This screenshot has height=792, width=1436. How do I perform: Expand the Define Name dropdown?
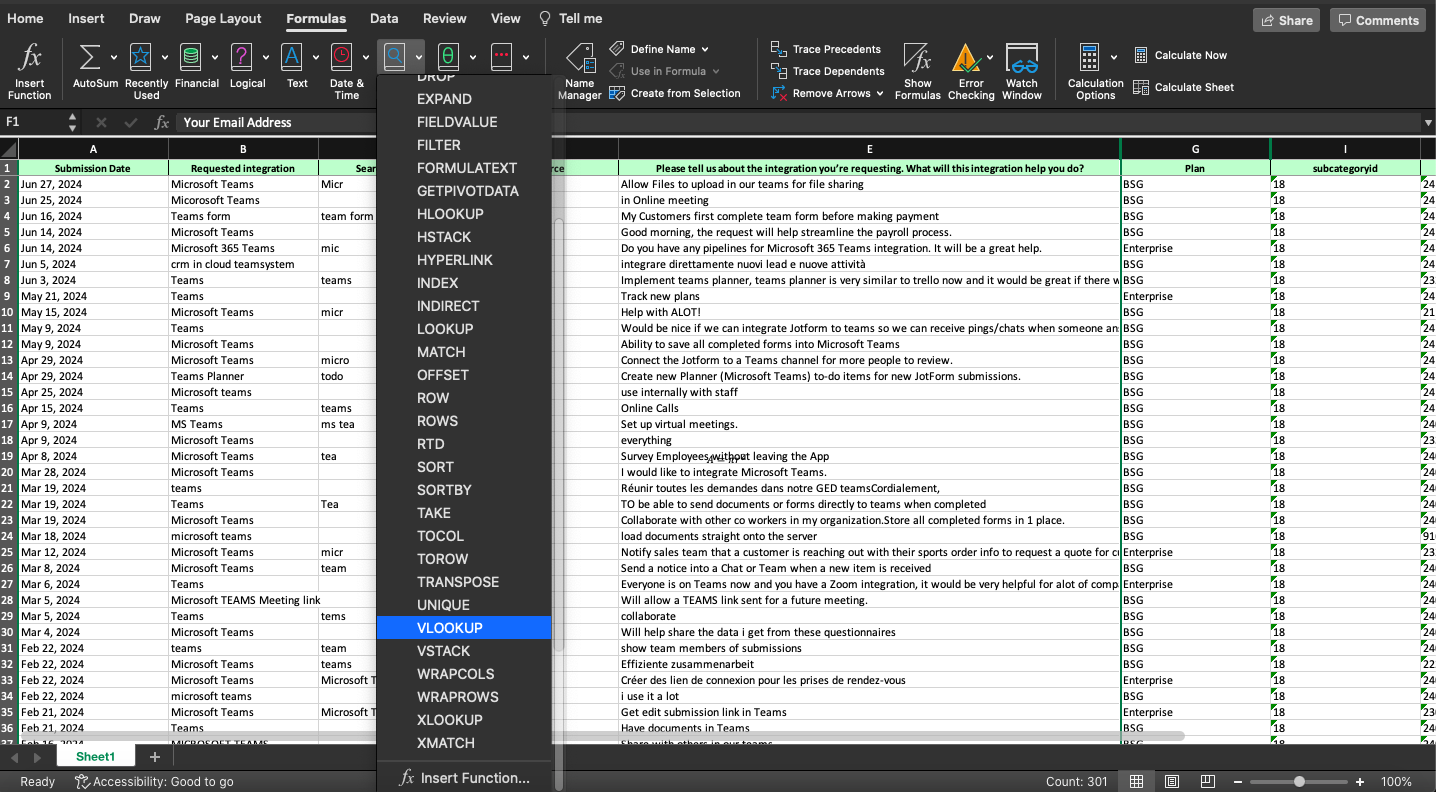[705, 49]
